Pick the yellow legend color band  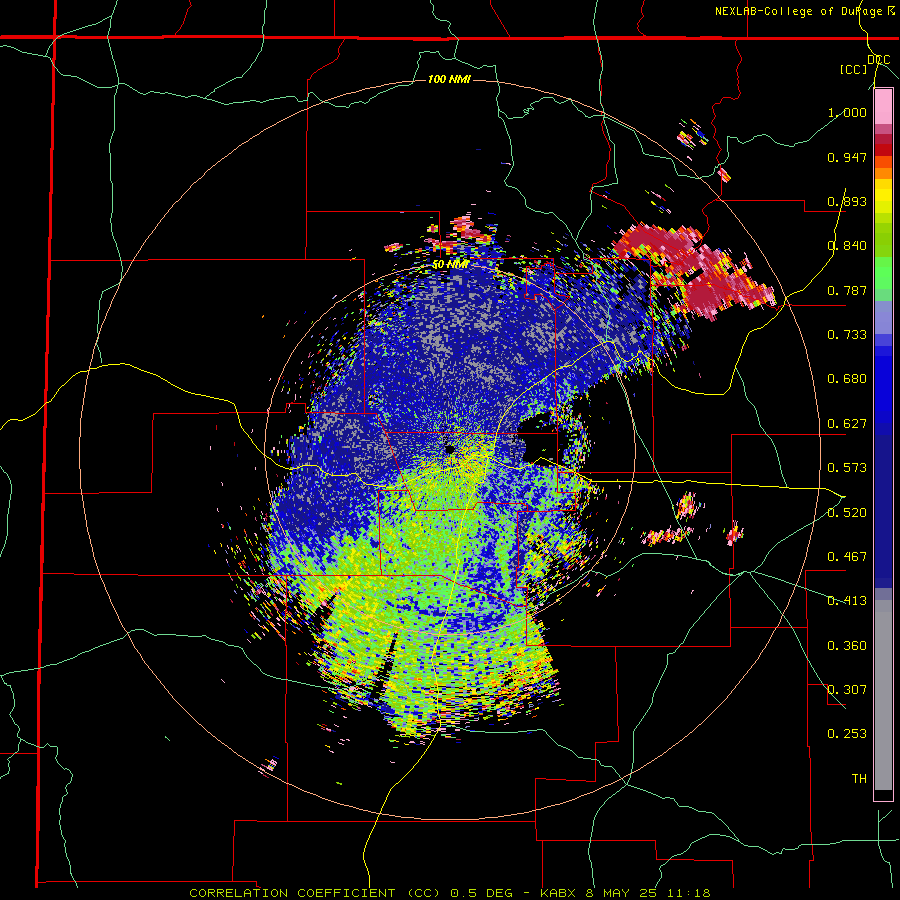883,197
